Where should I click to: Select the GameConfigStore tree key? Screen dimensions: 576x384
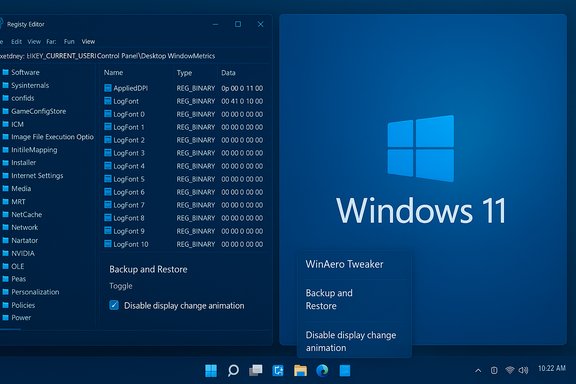pos(39,111)
